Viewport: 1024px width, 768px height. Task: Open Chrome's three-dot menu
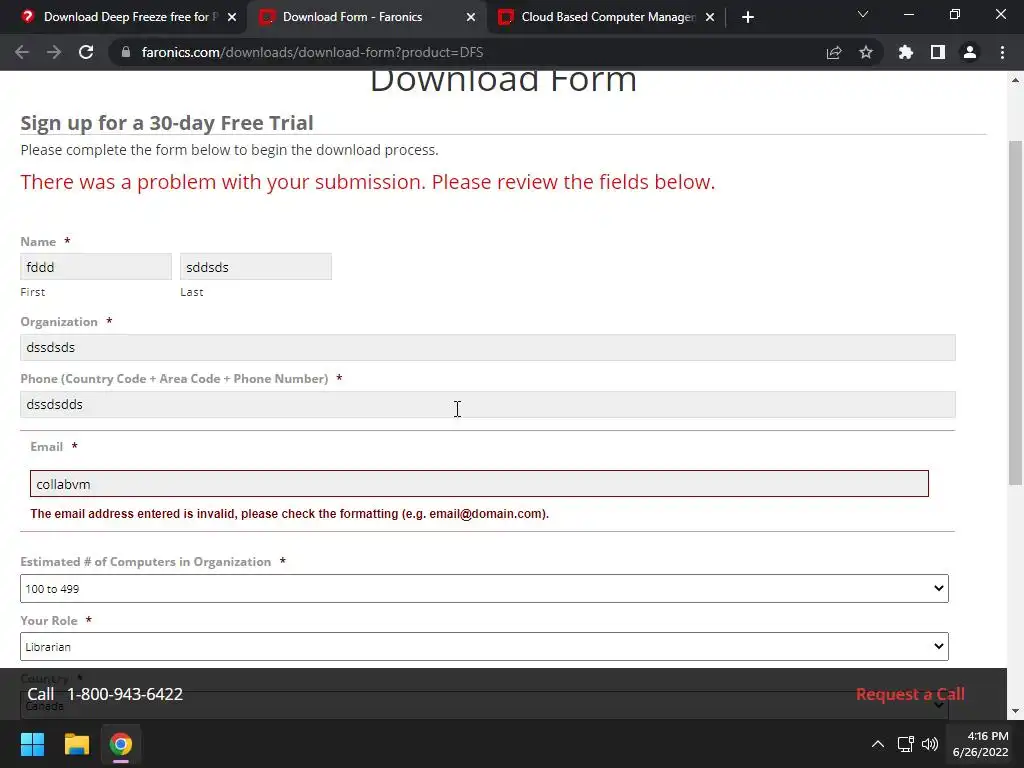coord(1002,52)
